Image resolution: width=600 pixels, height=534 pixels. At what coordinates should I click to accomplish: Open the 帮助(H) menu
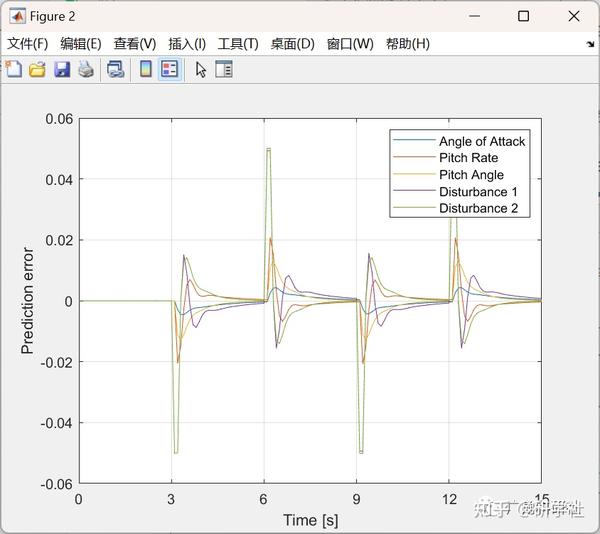(408, 44)
